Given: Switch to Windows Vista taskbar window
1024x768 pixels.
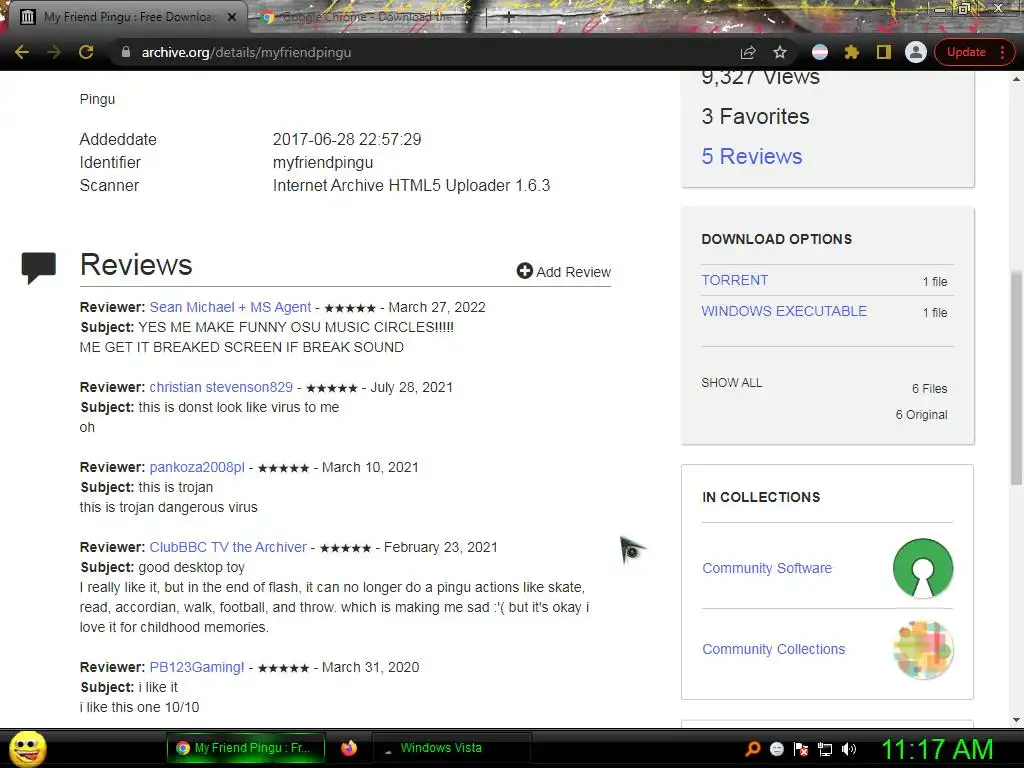Looking at the screenshot, I should tap(451, 748).
